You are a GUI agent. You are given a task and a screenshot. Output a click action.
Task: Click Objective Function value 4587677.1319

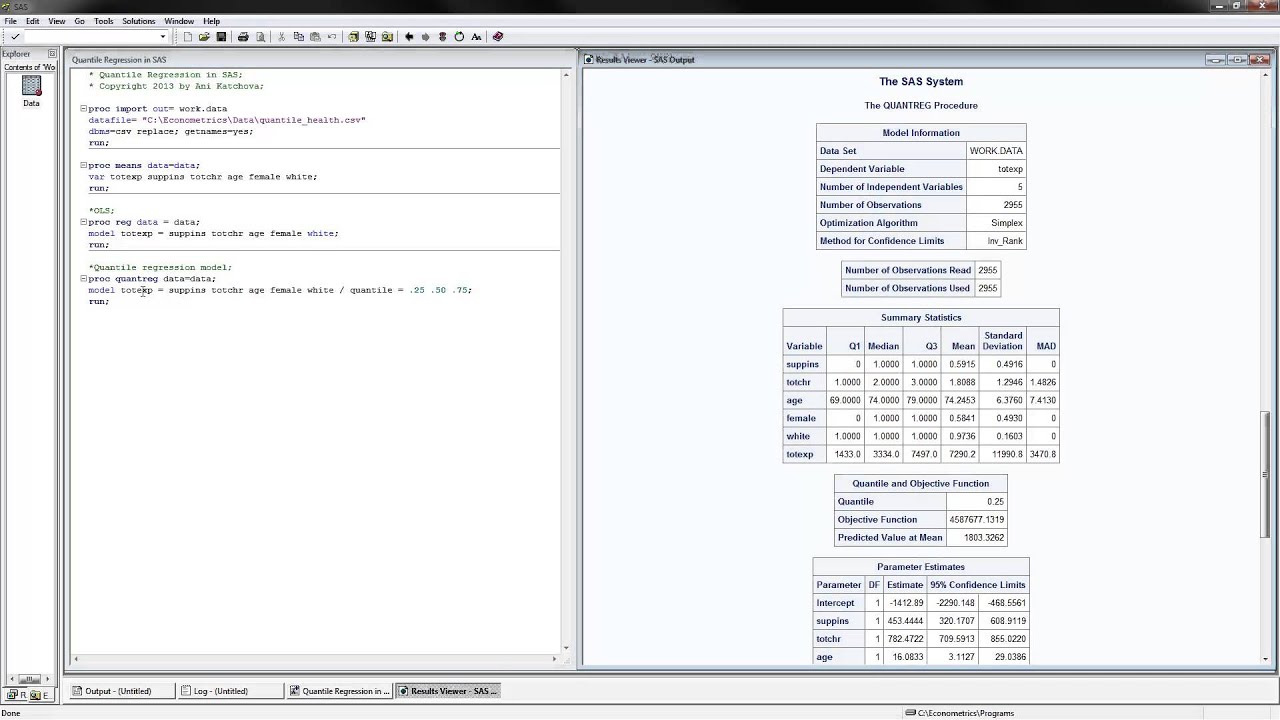point(976,520)
